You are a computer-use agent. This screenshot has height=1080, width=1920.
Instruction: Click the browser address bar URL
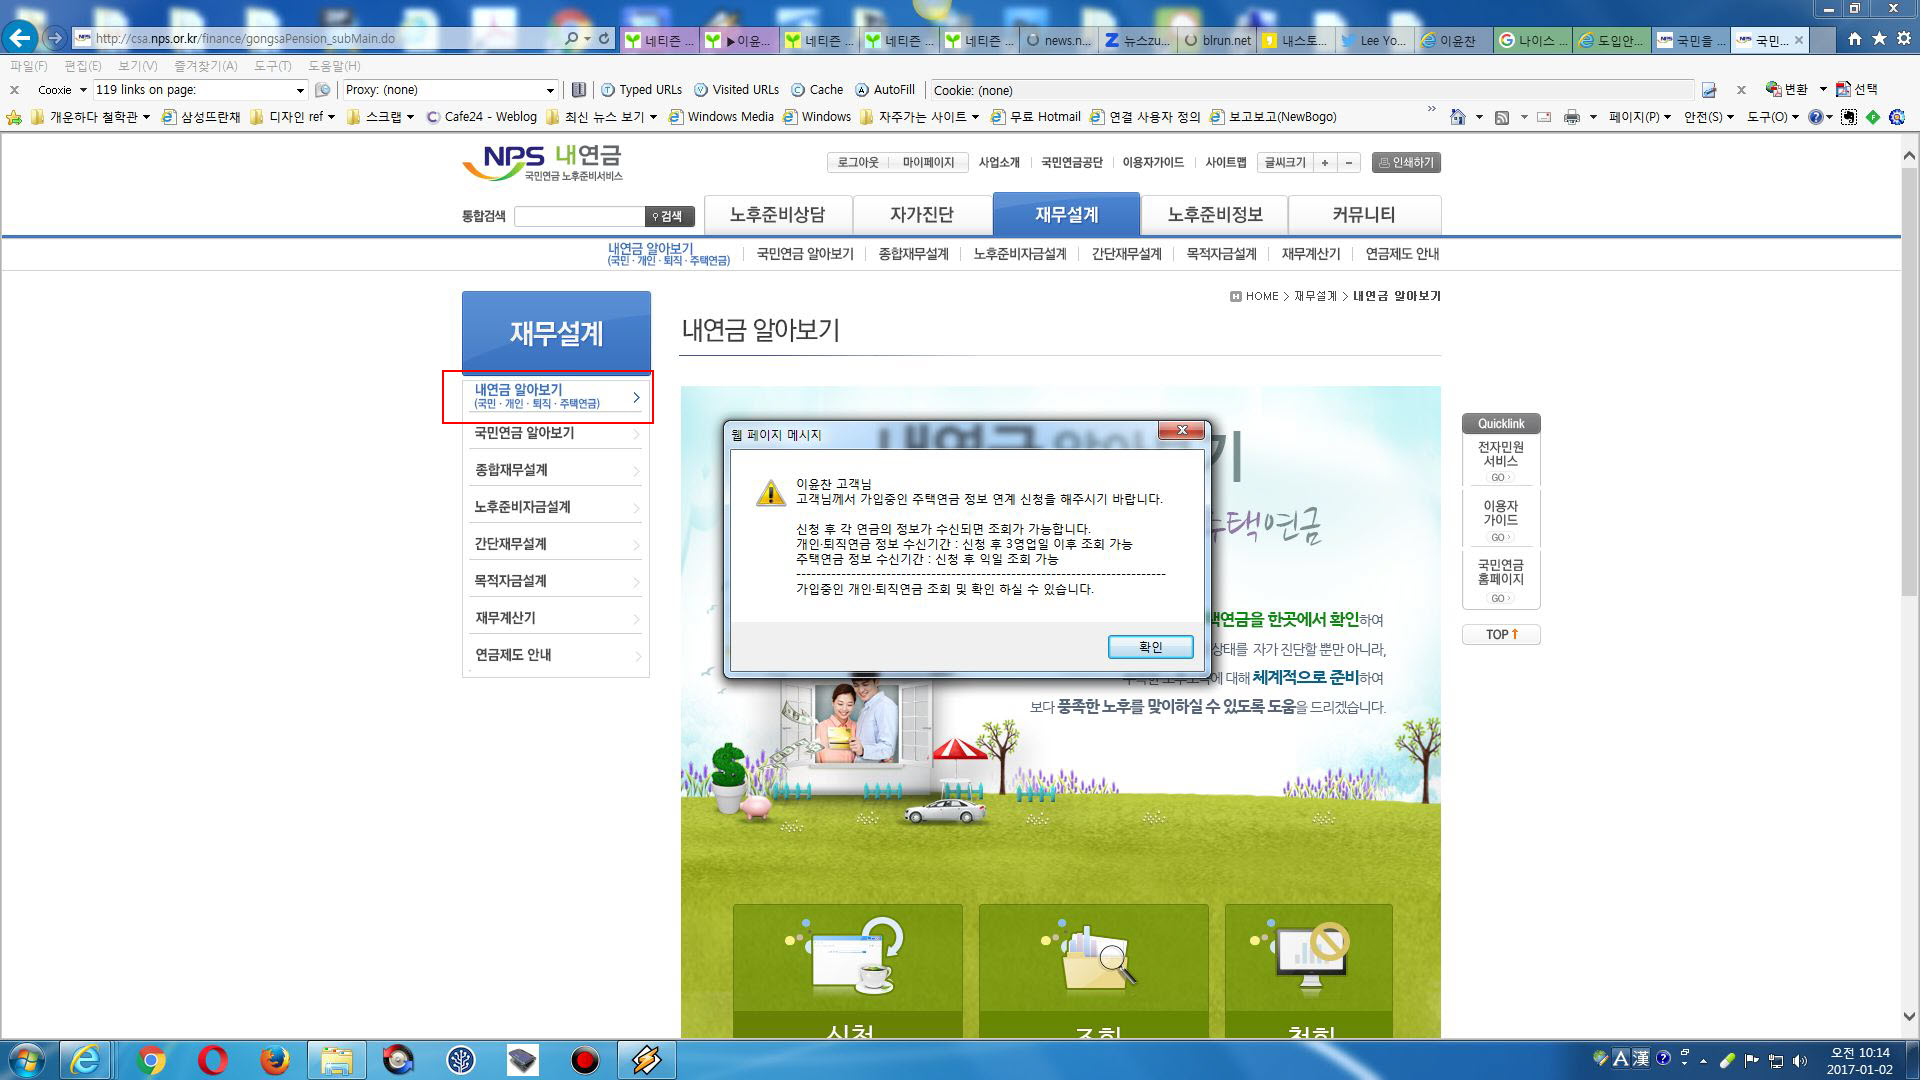tap(245, 39)
